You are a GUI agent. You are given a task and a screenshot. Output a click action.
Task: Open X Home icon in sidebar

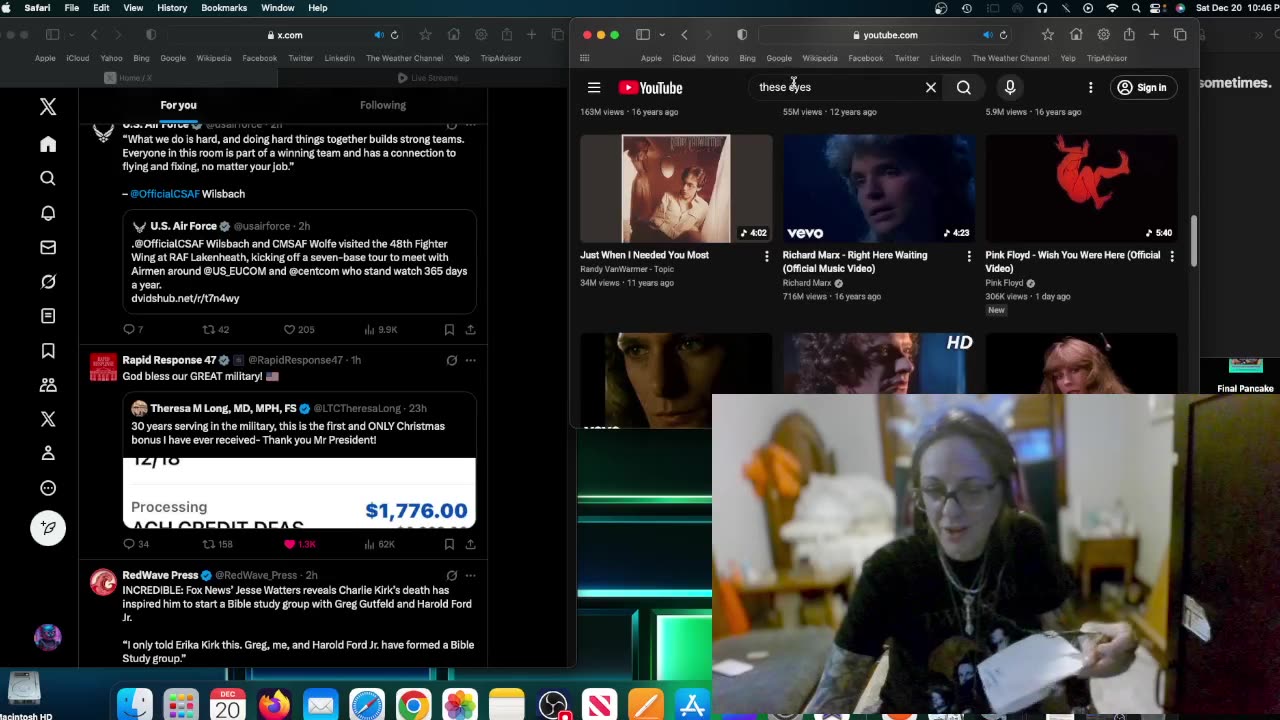tap(48, 144)
